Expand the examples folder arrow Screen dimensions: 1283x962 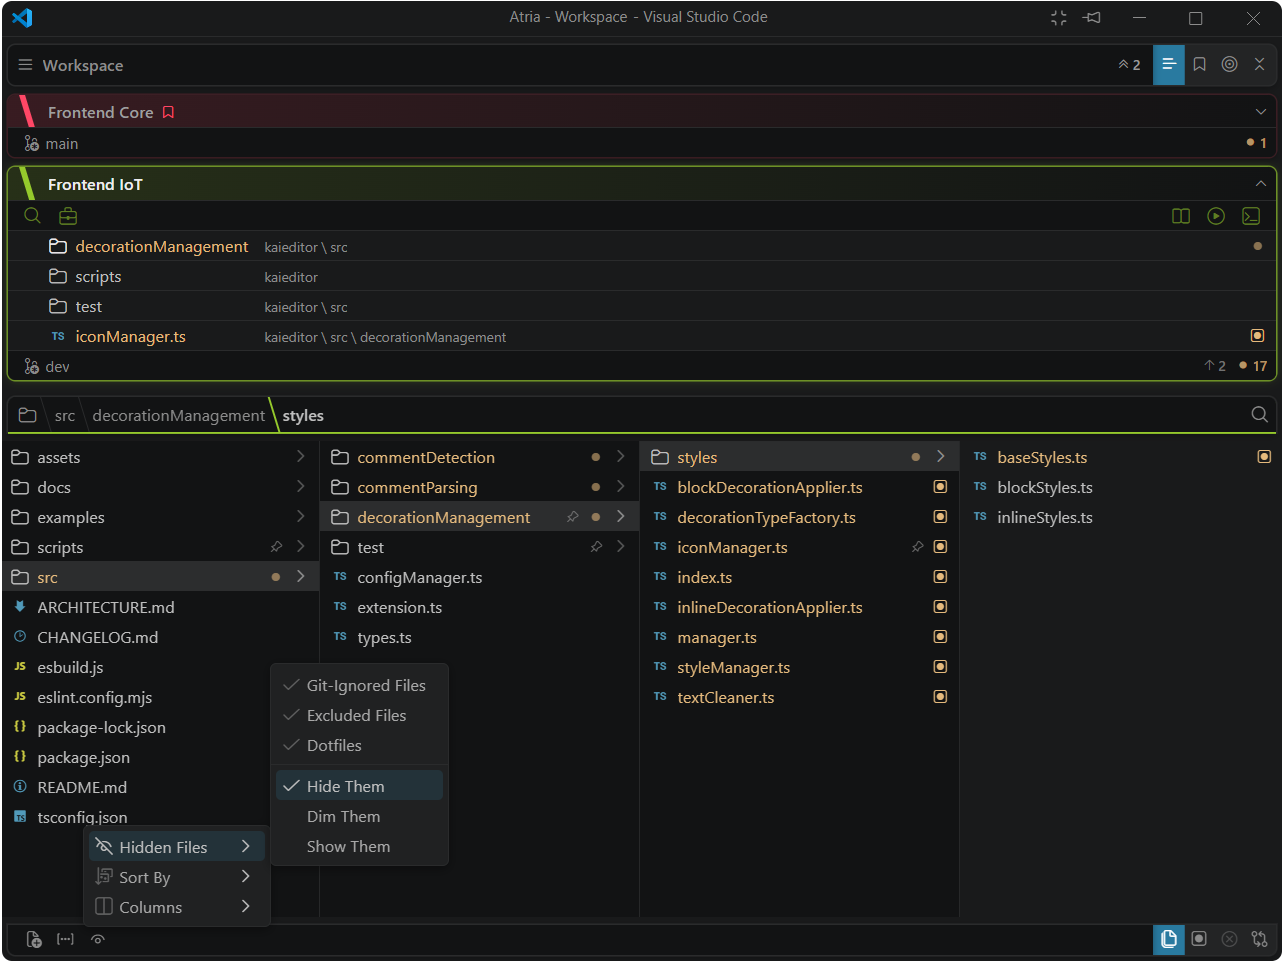pos(301,517)
